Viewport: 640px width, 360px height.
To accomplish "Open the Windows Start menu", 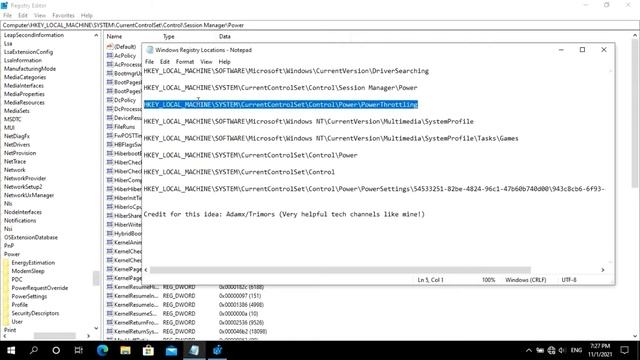I will click(11, 350).
